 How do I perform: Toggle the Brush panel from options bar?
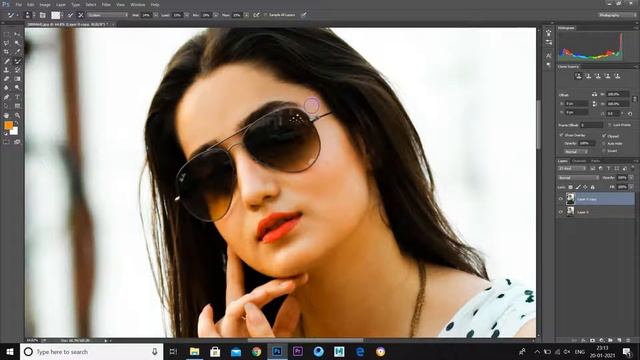[x=42, y=15]
